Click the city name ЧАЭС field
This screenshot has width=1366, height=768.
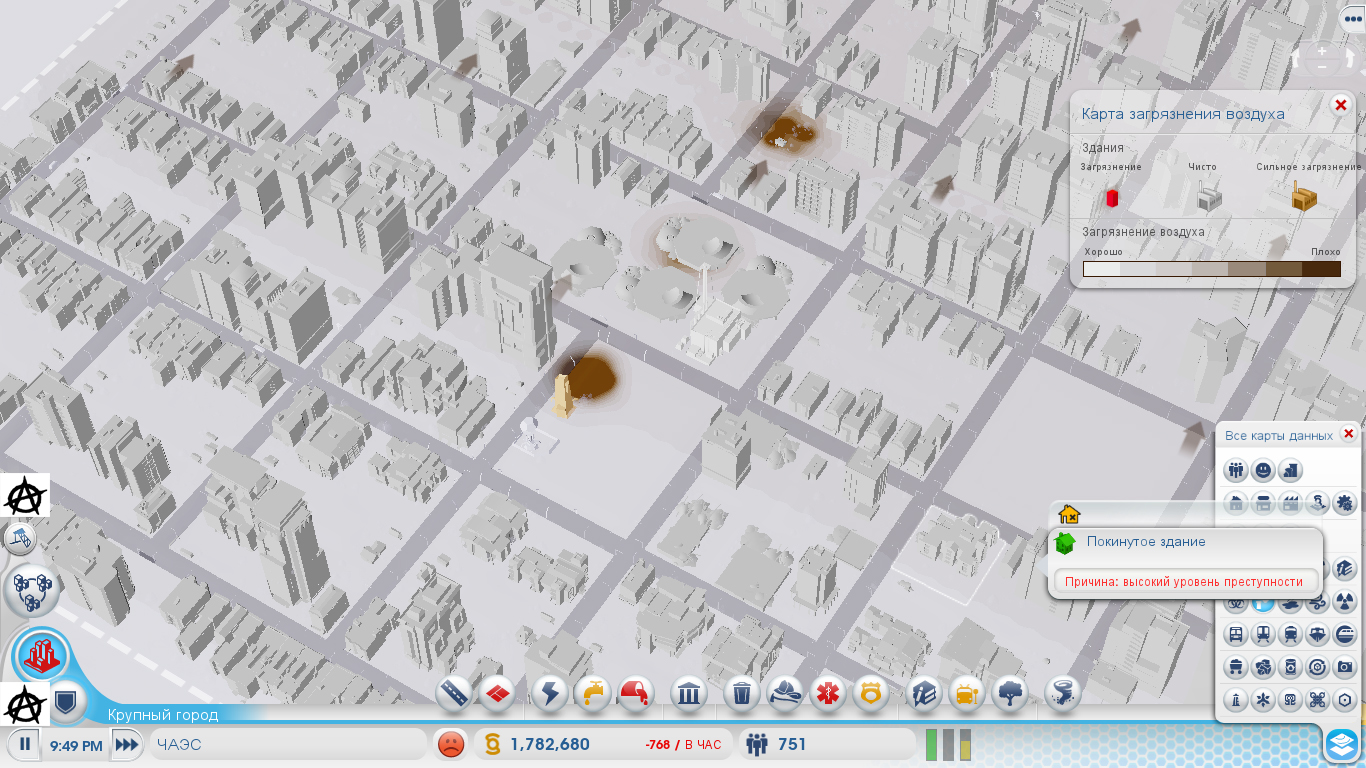point(288,745)
